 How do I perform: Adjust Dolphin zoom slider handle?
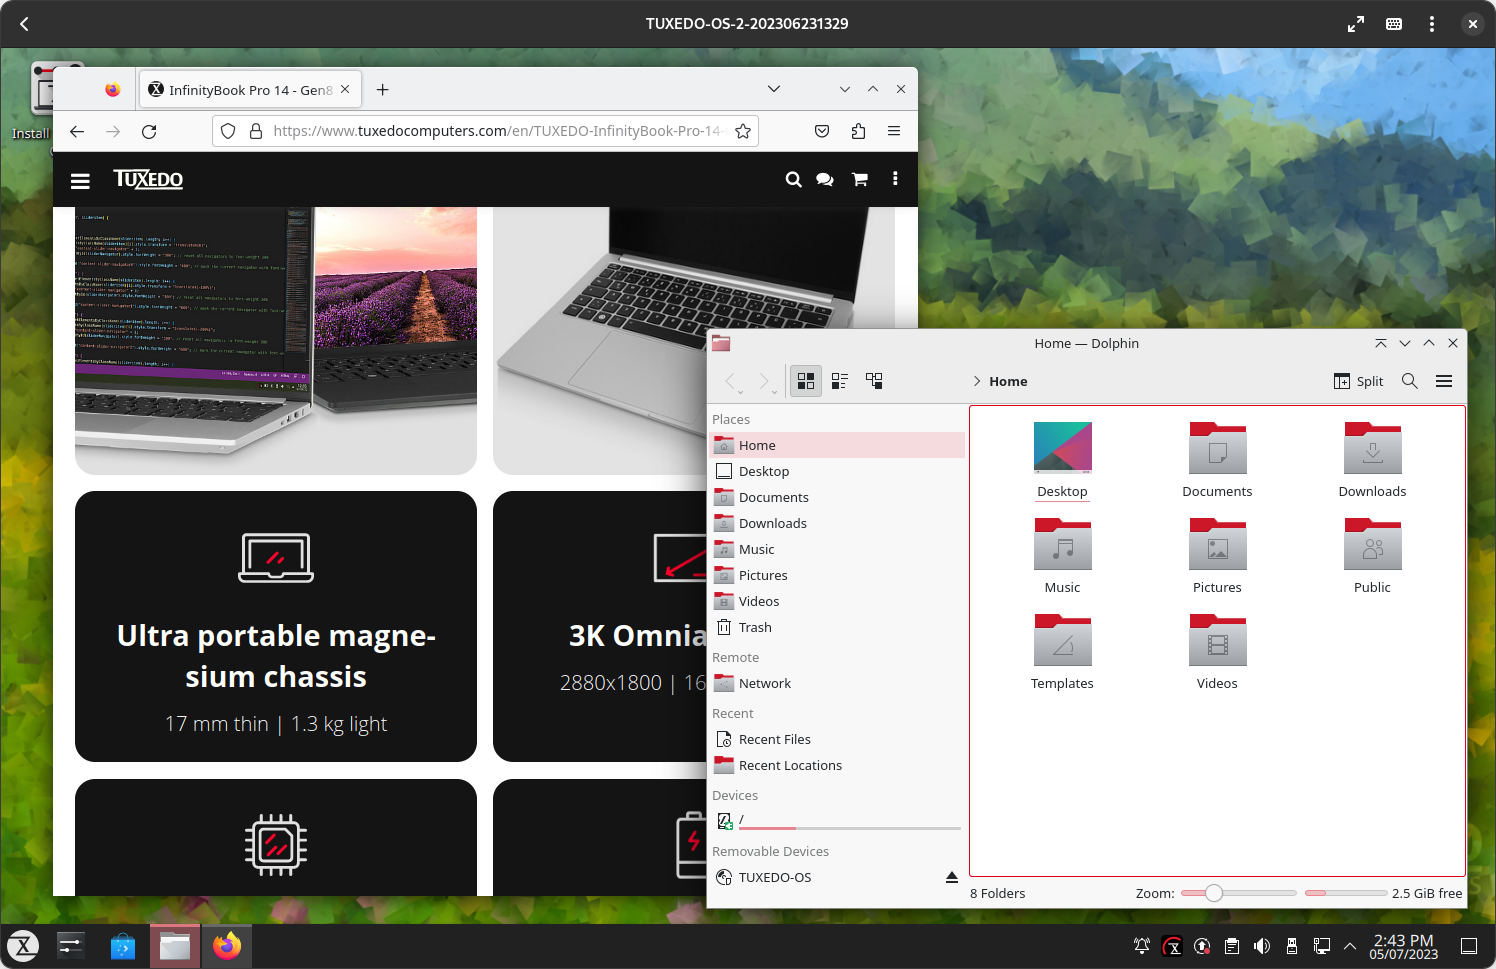[x=1213, y=893]
